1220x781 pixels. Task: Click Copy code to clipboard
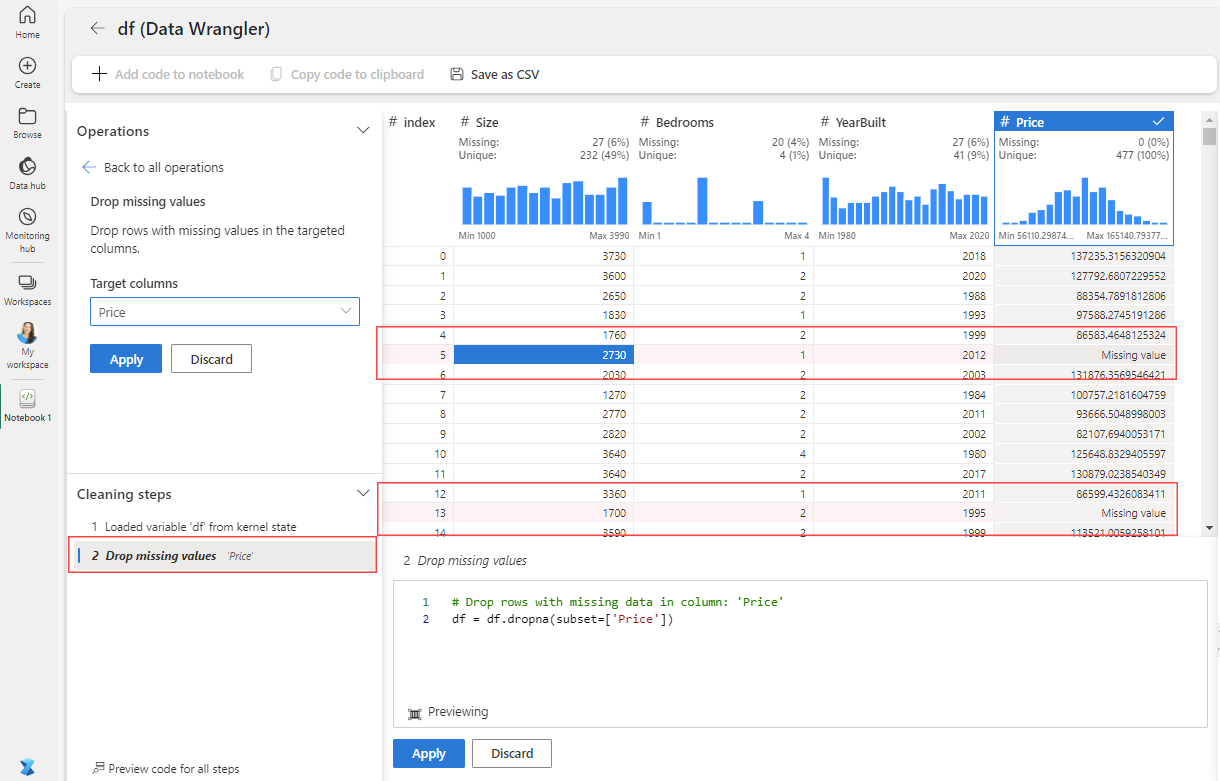347,74
